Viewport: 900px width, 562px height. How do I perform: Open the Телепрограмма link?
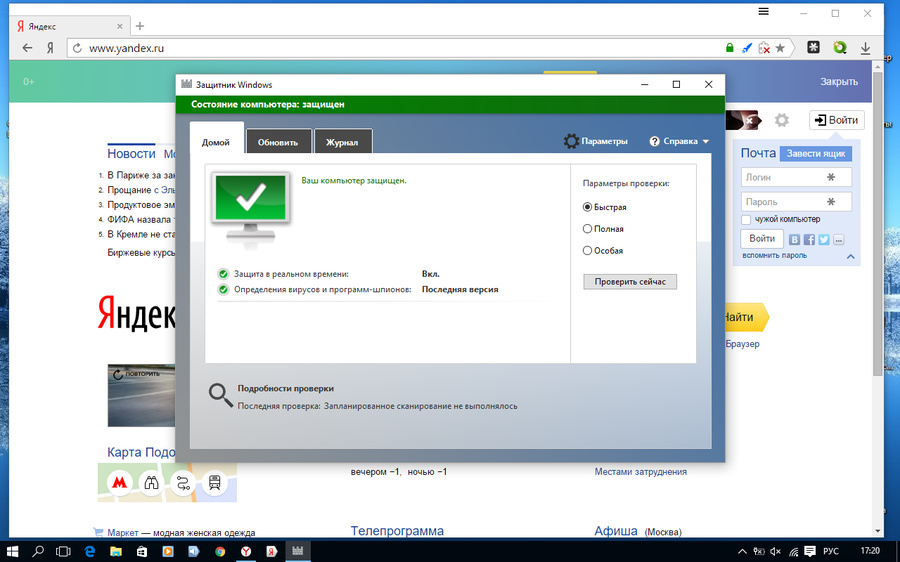tap(397, 531)
